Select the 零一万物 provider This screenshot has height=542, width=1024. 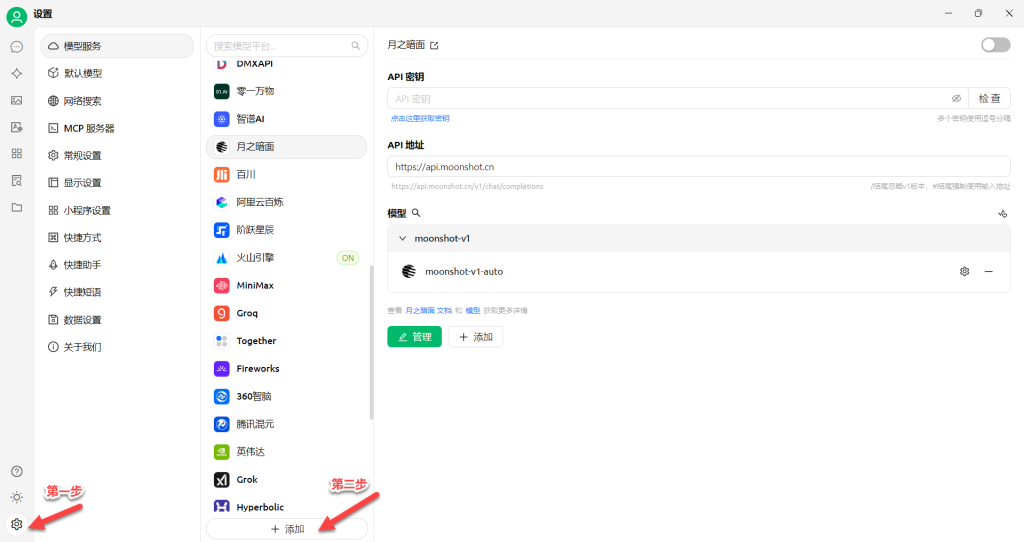(x=286, y=91)
